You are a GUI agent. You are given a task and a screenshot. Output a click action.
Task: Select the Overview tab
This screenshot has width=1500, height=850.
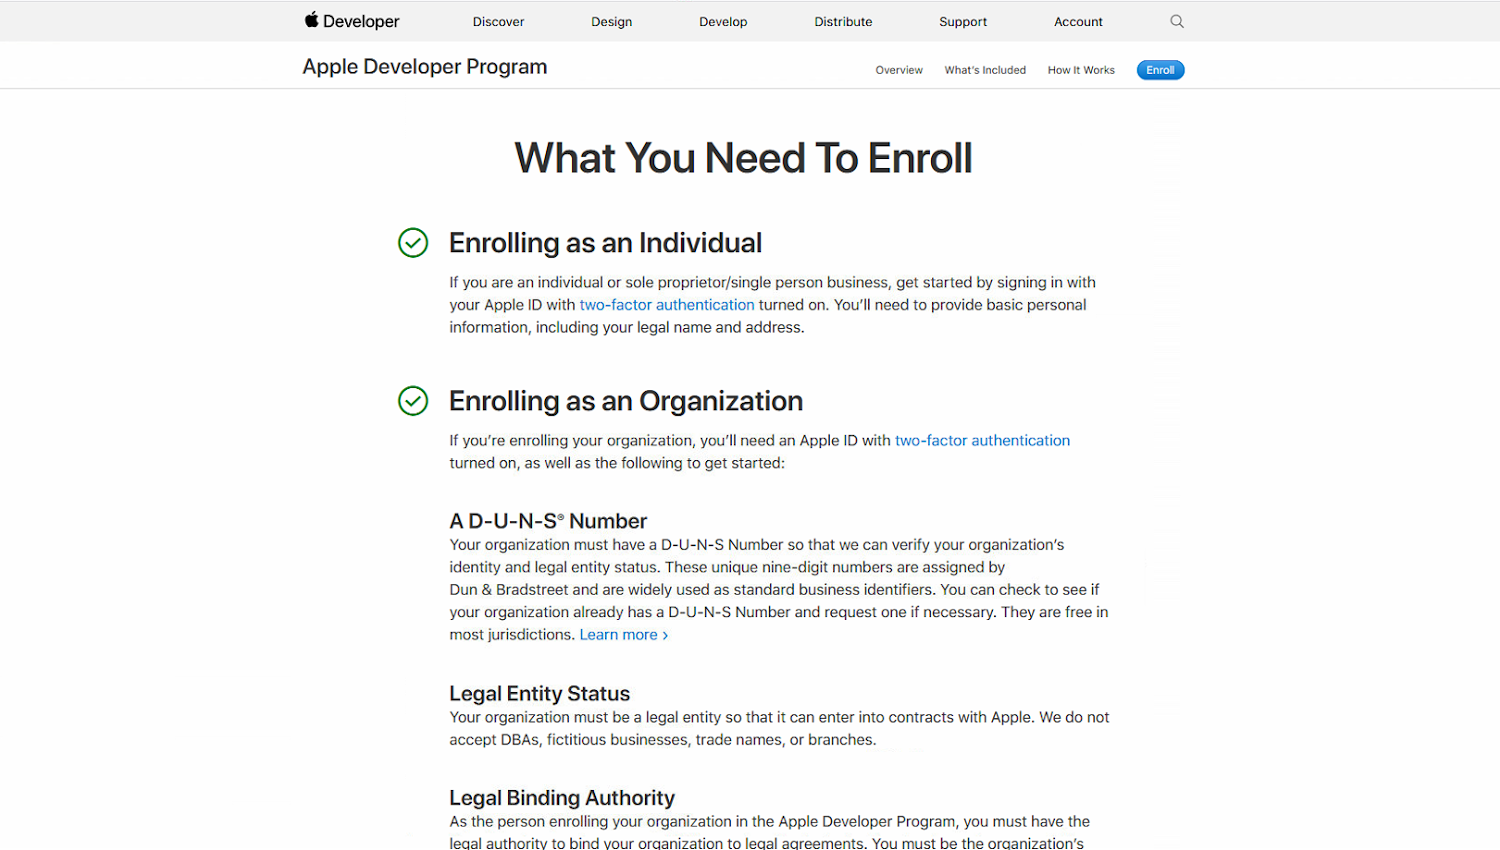tap(899, 70)
